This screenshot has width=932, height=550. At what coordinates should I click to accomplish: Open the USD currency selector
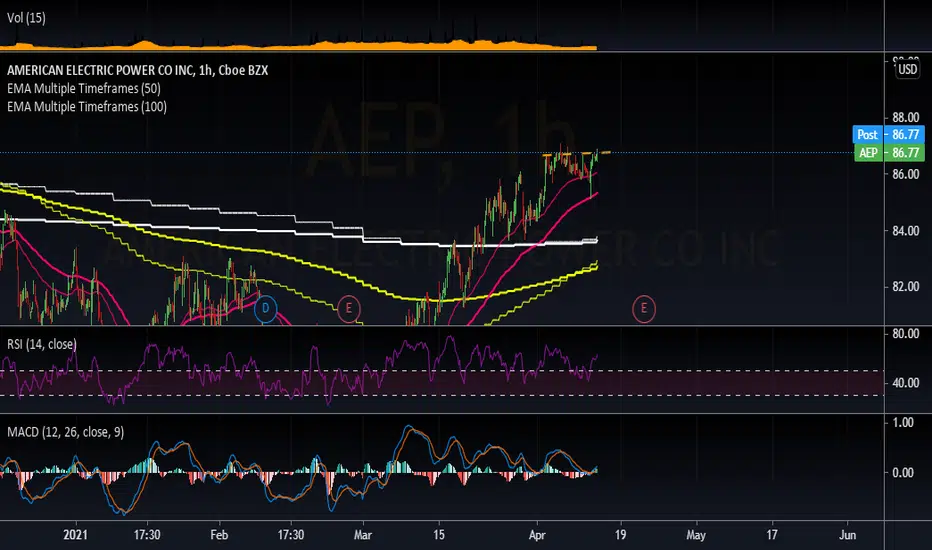908,70
